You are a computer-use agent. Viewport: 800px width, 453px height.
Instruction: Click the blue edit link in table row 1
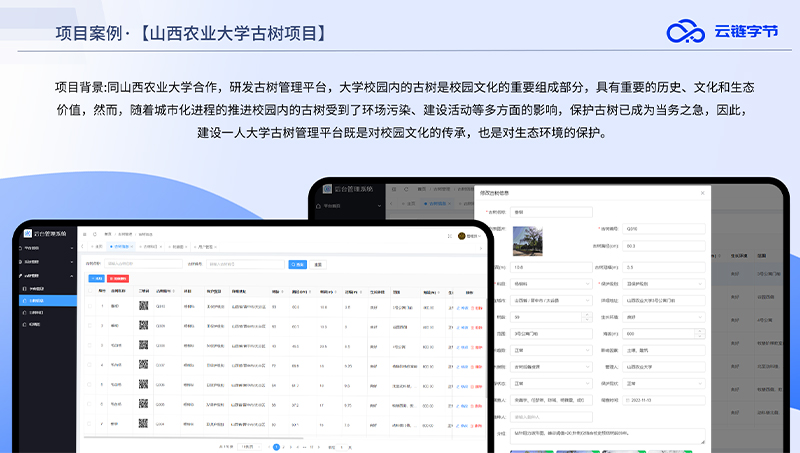pos(462,308)
